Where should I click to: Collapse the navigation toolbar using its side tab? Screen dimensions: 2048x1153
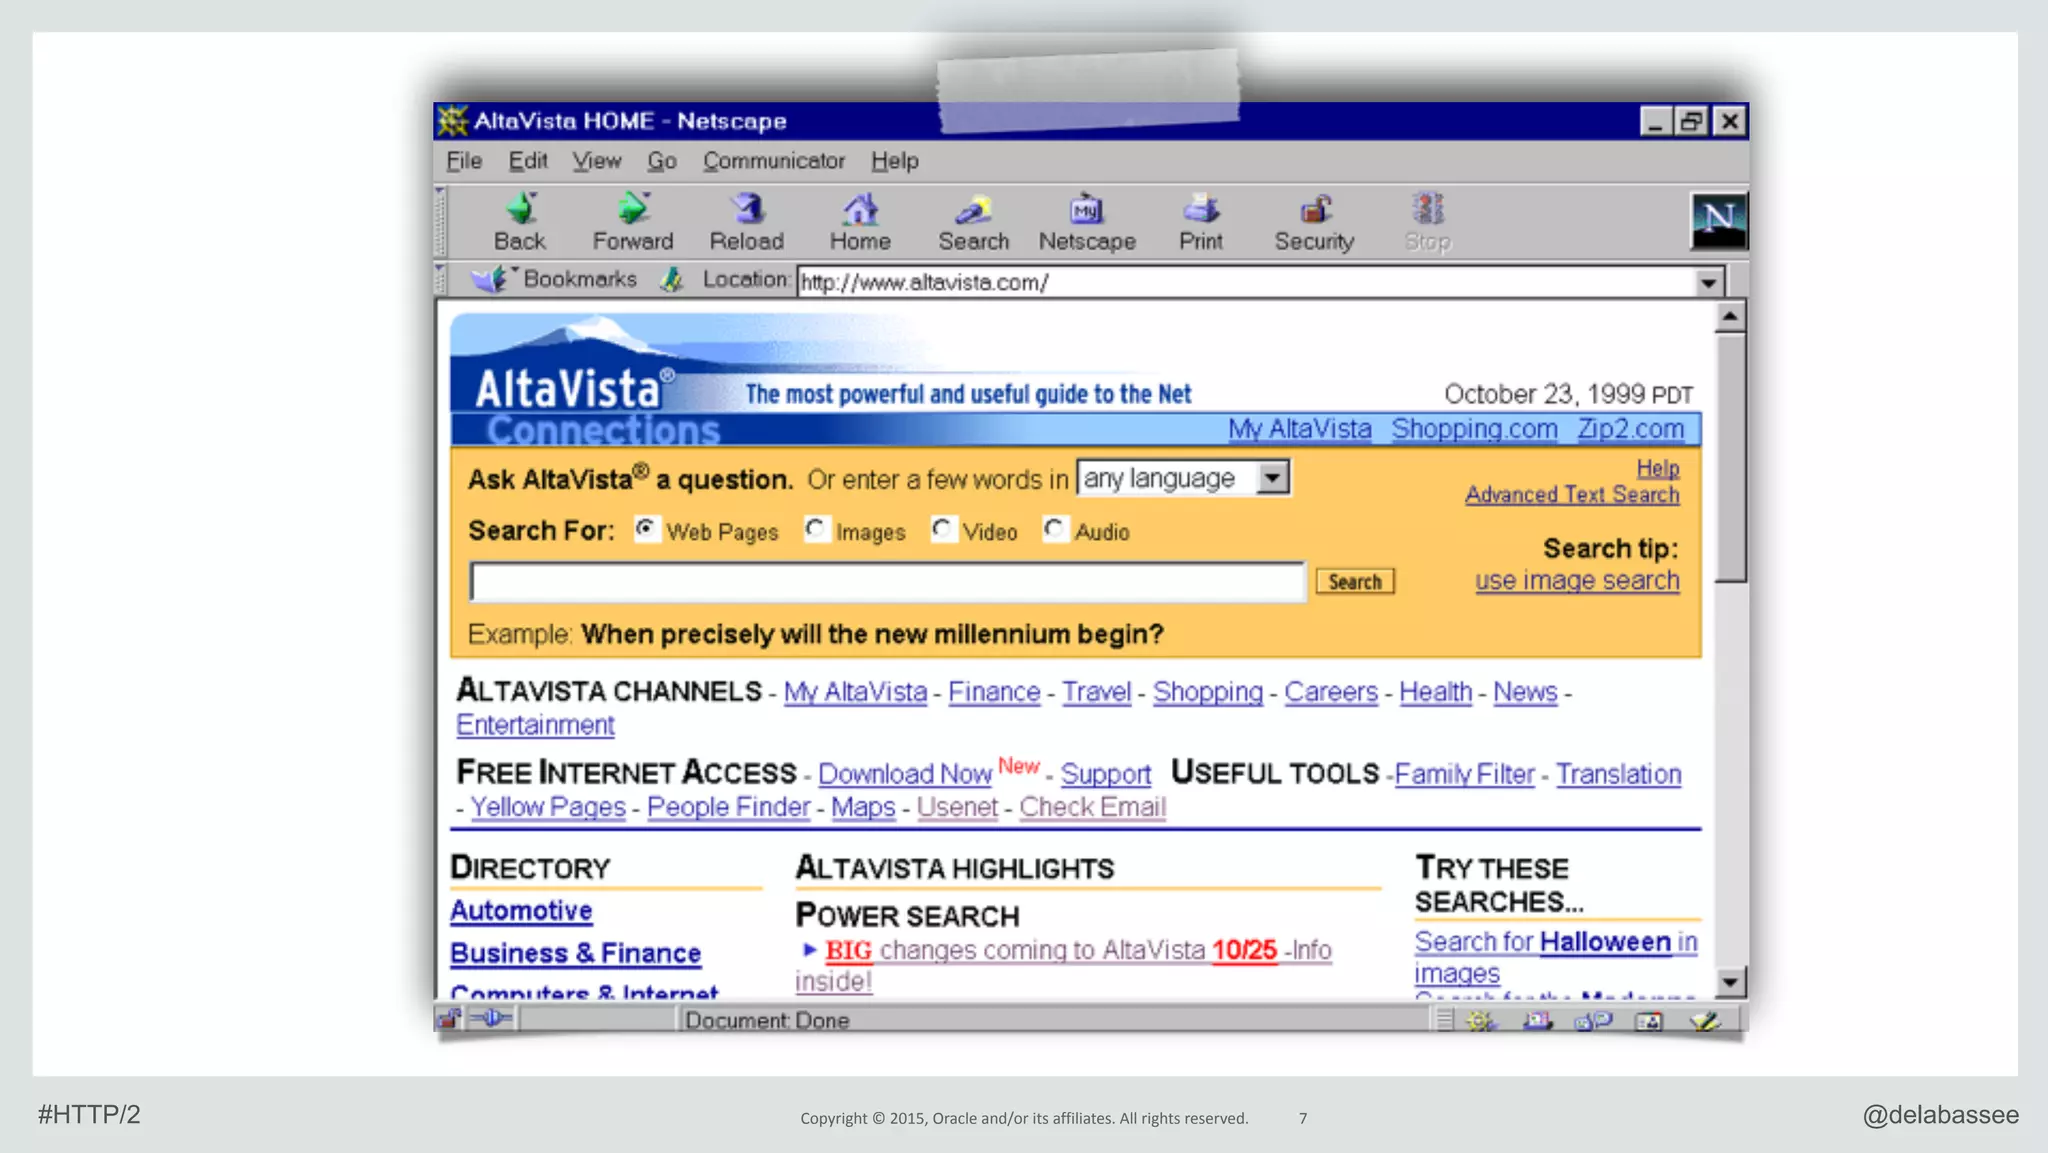pyautogui.click(x=439, y=220)
